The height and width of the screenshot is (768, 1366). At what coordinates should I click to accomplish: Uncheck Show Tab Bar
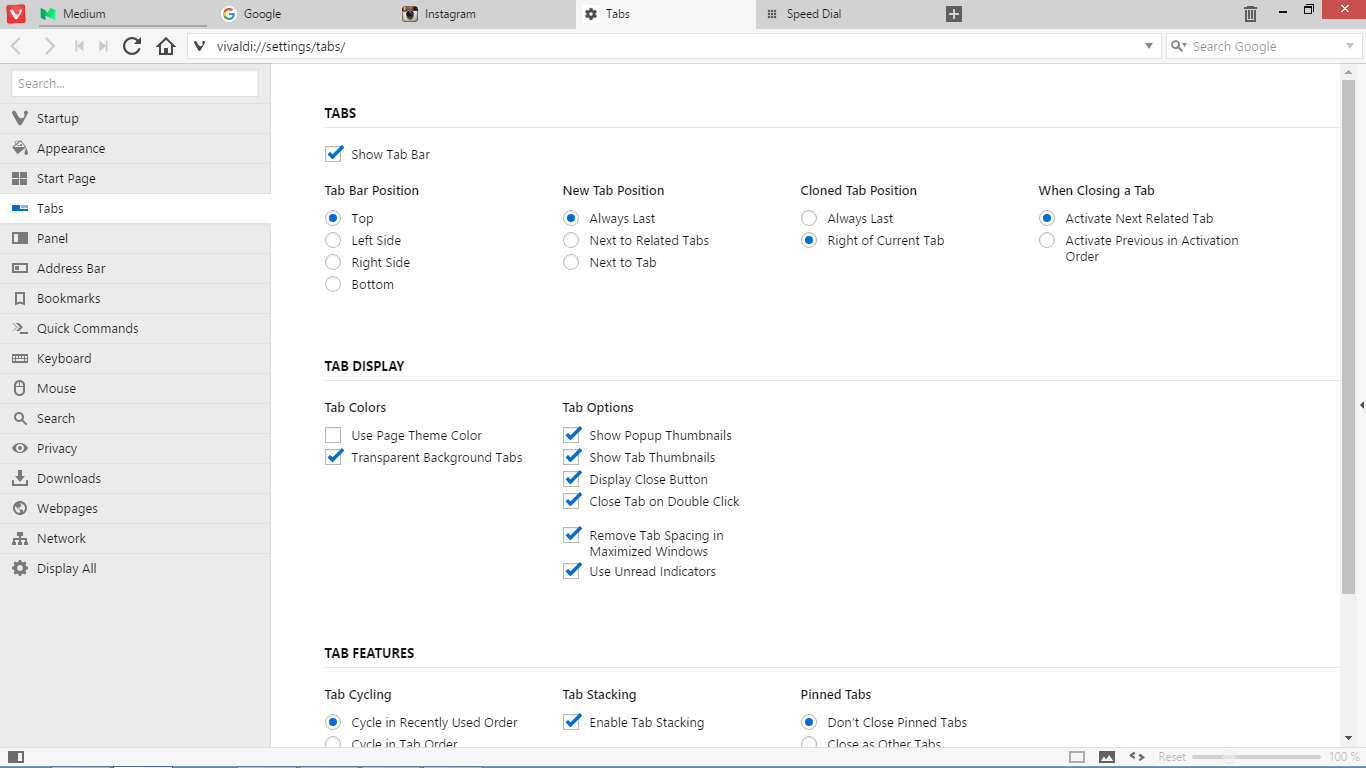[334, 154]
